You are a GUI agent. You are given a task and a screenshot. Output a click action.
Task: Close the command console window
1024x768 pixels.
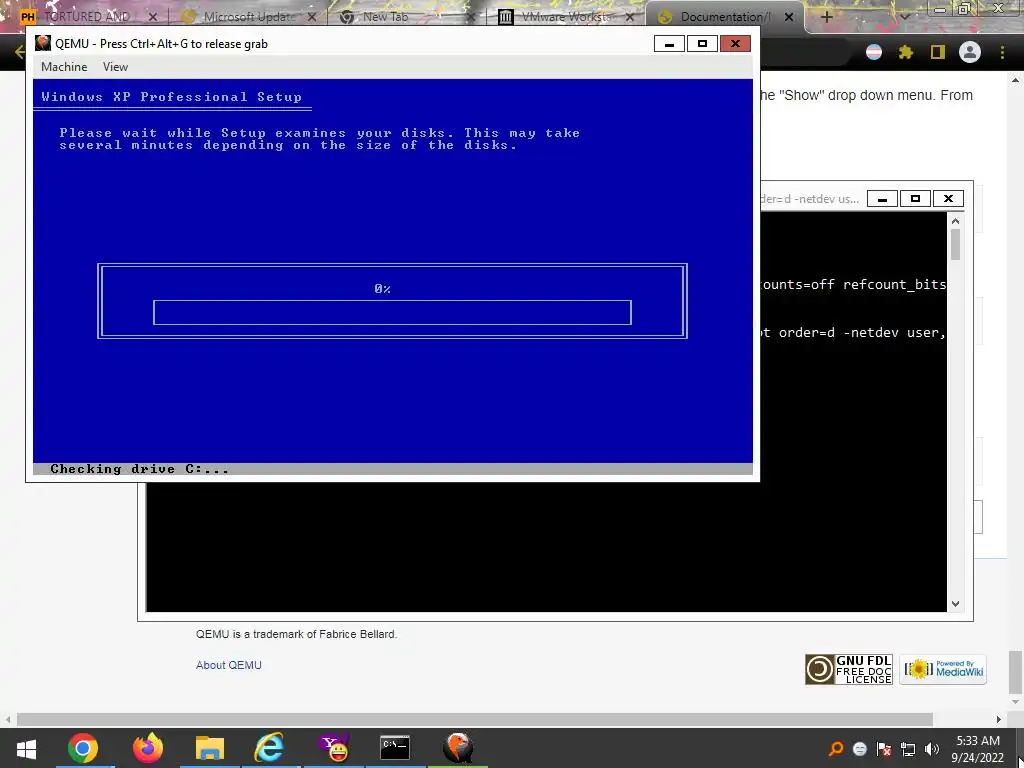tap(948, 199)
